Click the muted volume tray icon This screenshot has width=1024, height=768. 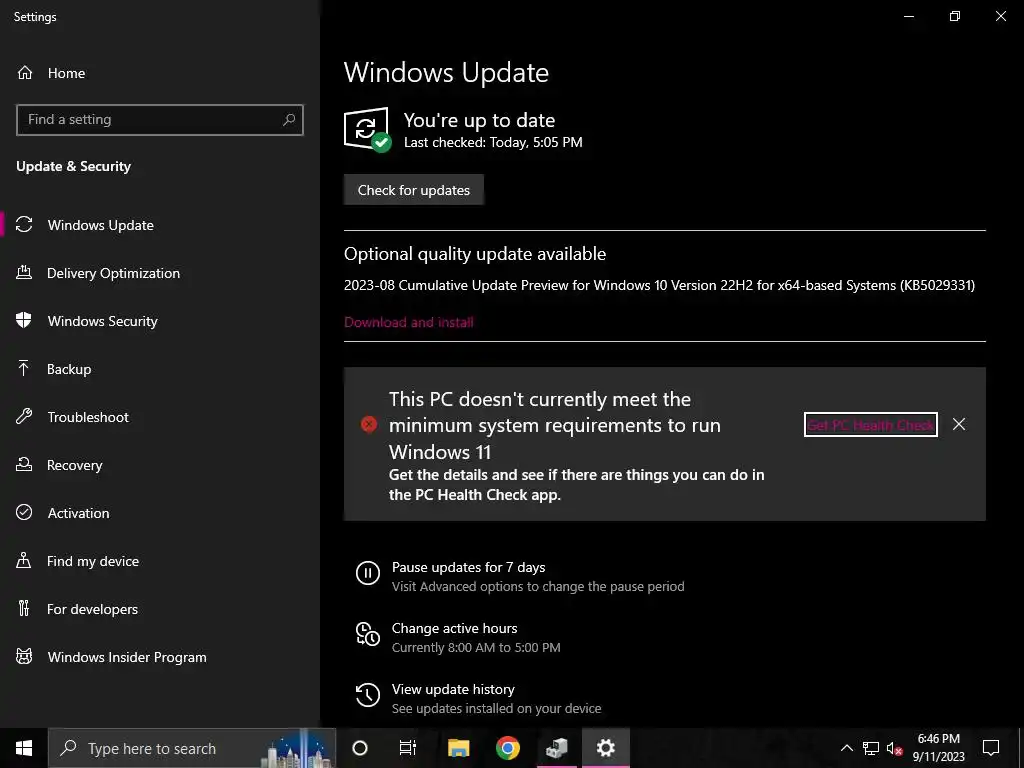895,748
